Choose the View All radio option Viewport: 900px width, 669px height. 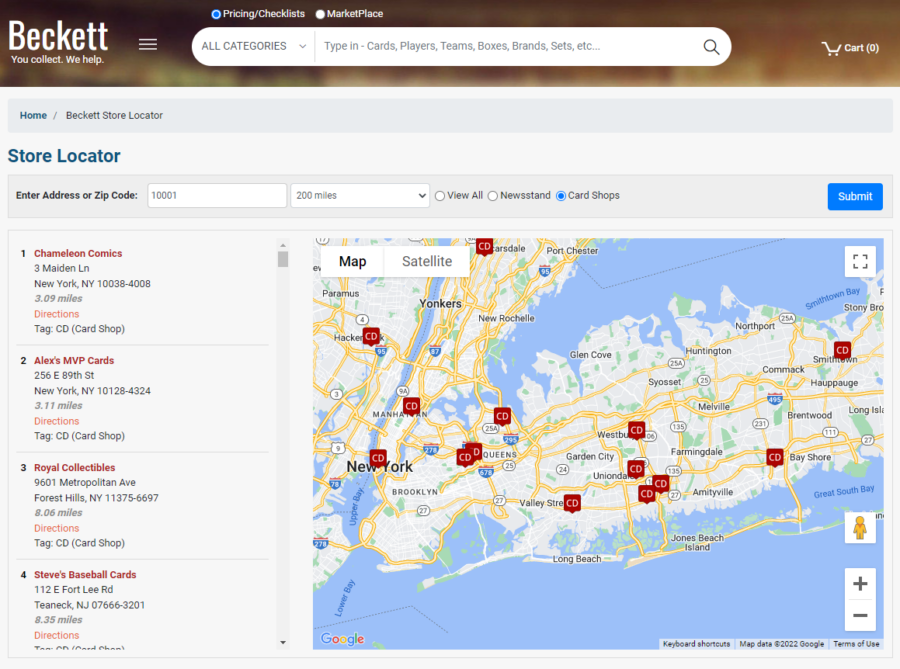tap(440, 196)
